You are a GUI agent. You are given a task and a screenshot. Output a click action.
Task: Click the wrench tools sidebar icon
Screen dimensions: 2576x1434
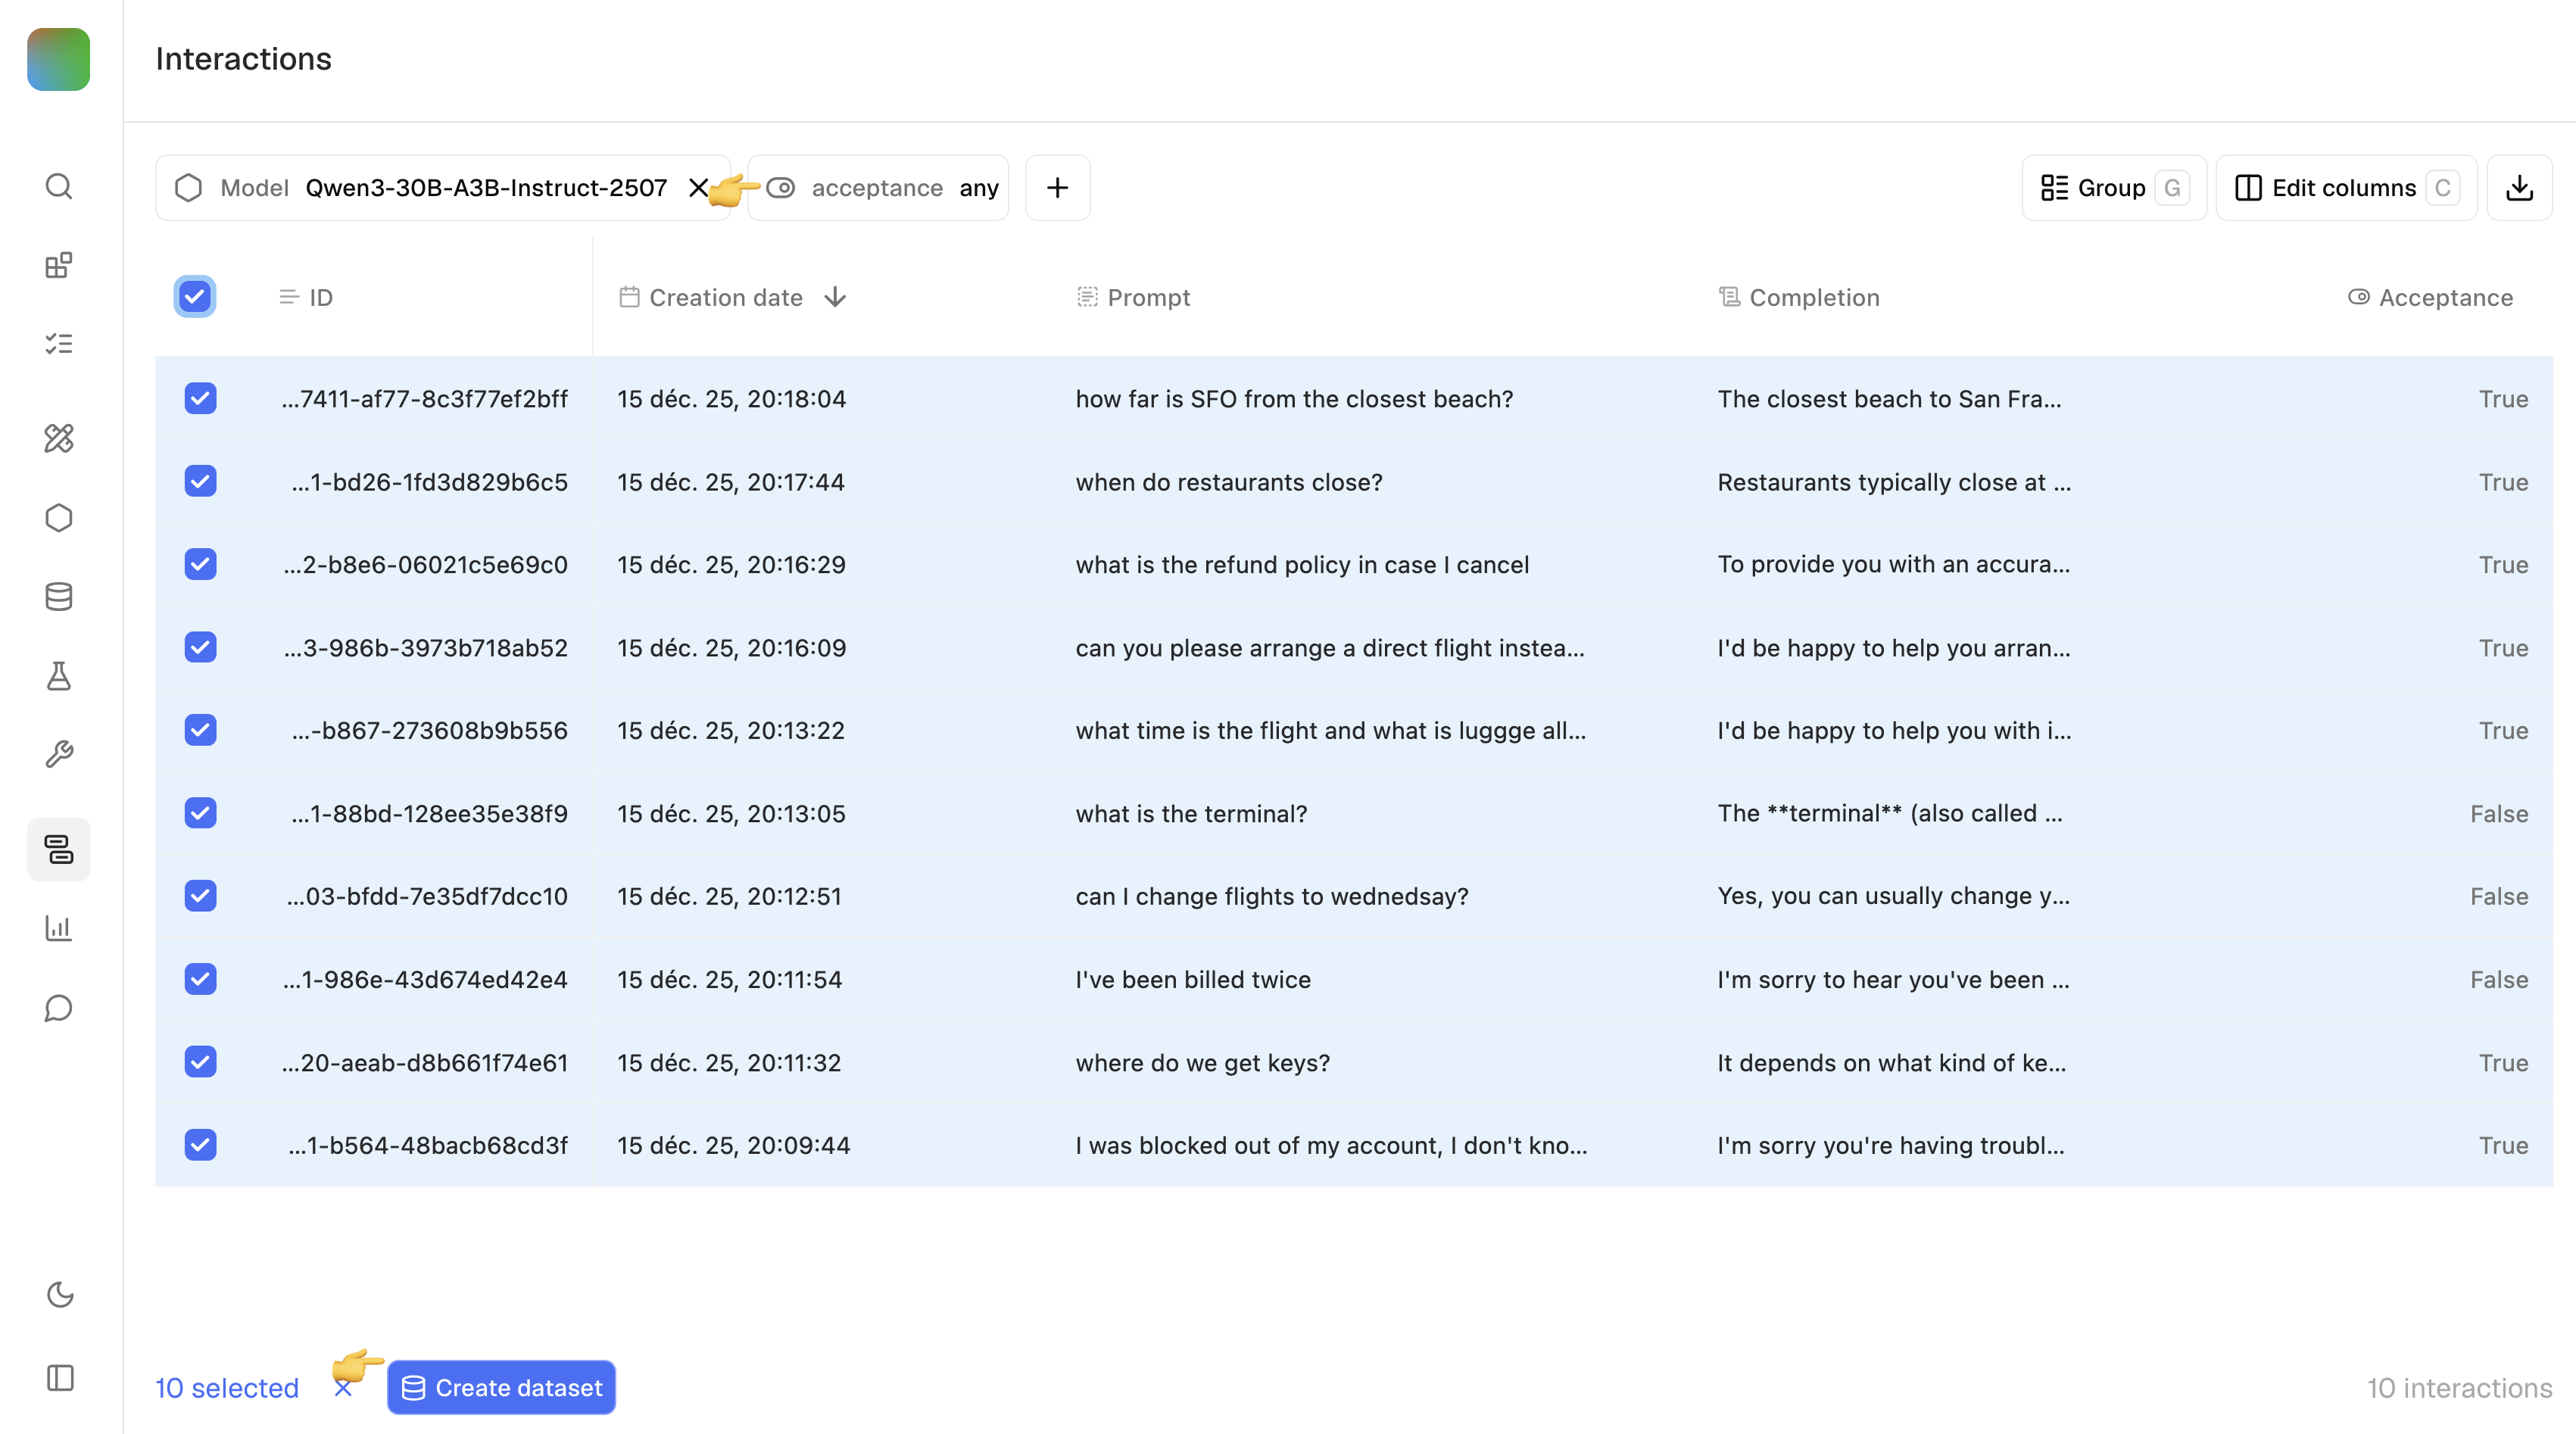click(59, 754)
